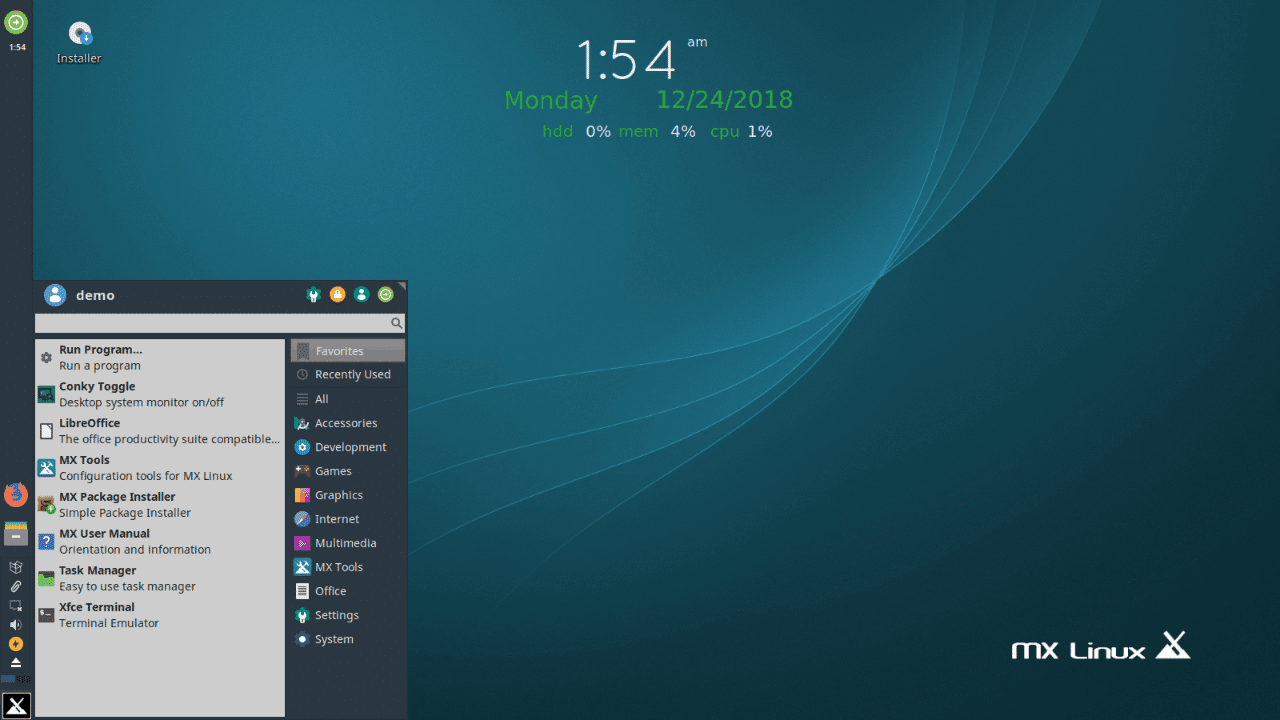Close the menu via MX logo button
This screenshot has width=1280, height=720.
(16, 705)
